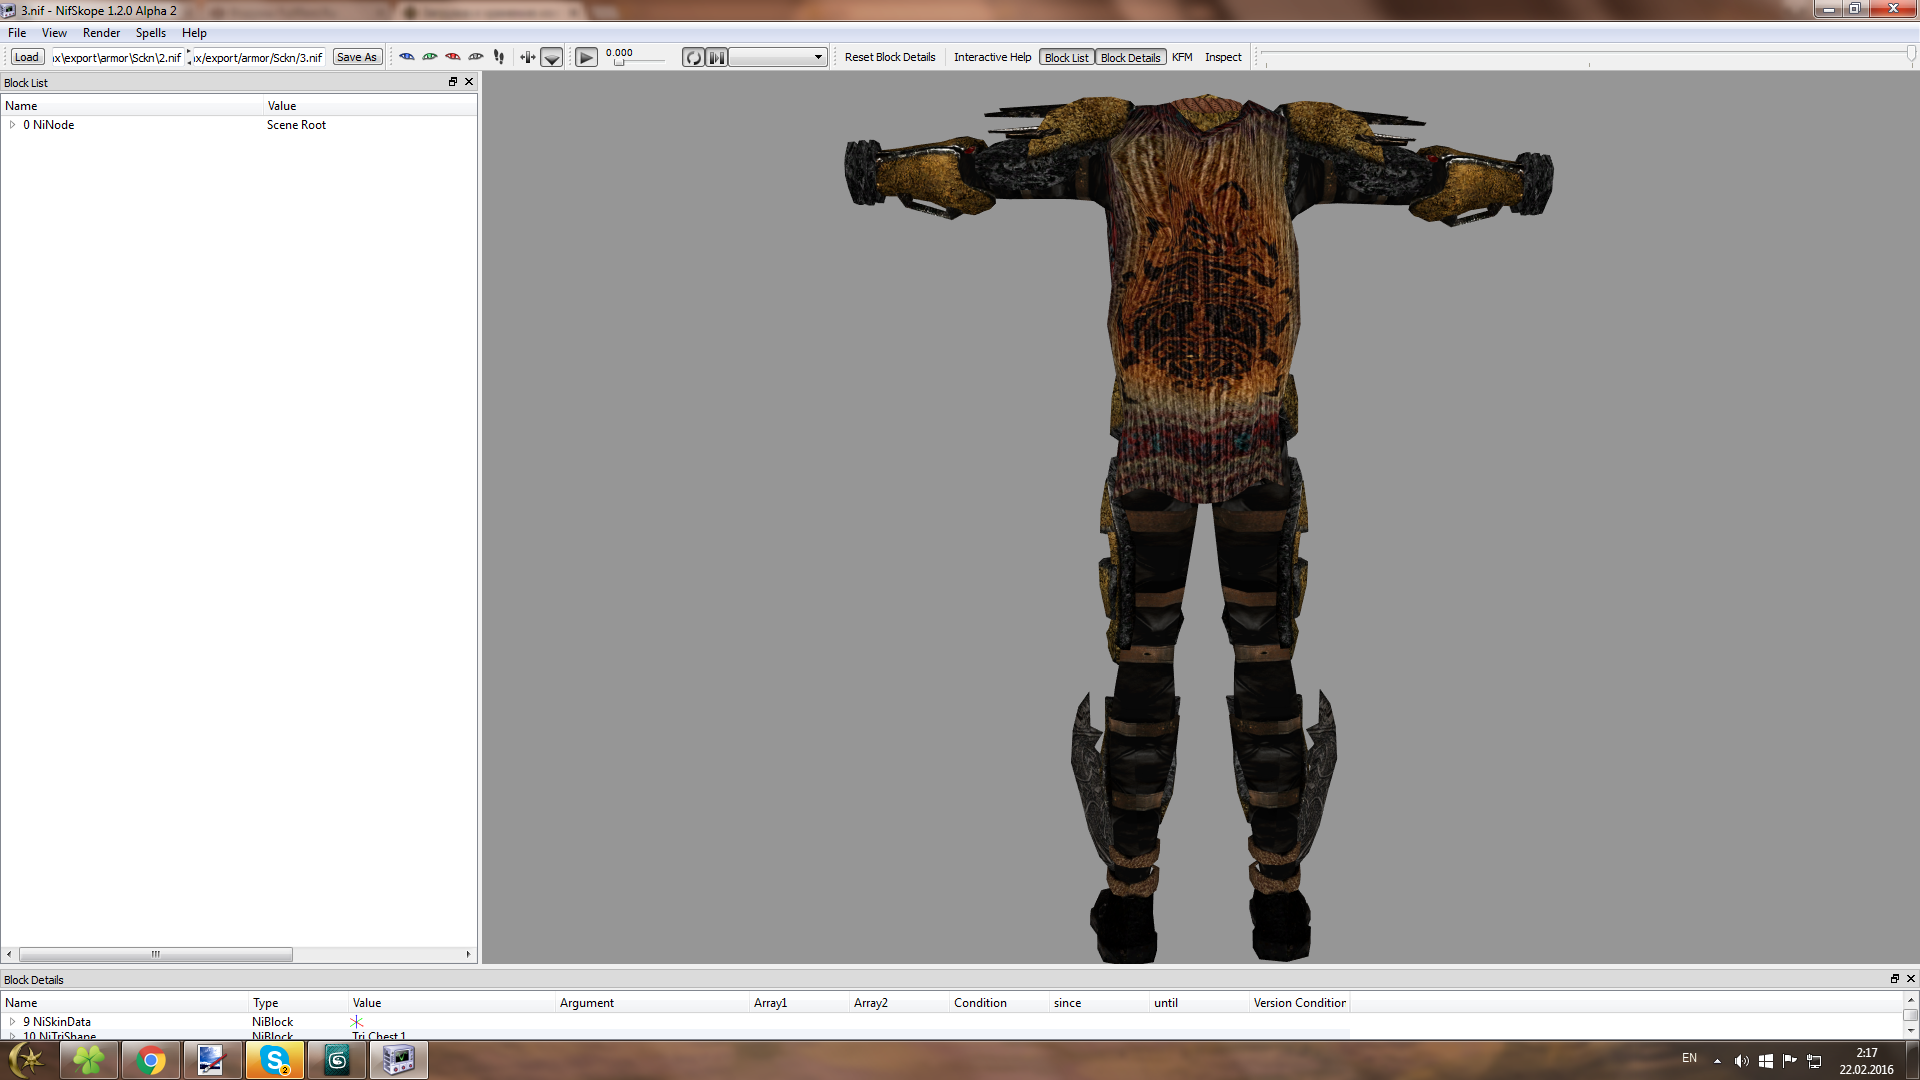Select the gray eye perspective view icon
The height and width of the screenshot is (1080, 1920).
pyautogui.click(x=476, y=57)
